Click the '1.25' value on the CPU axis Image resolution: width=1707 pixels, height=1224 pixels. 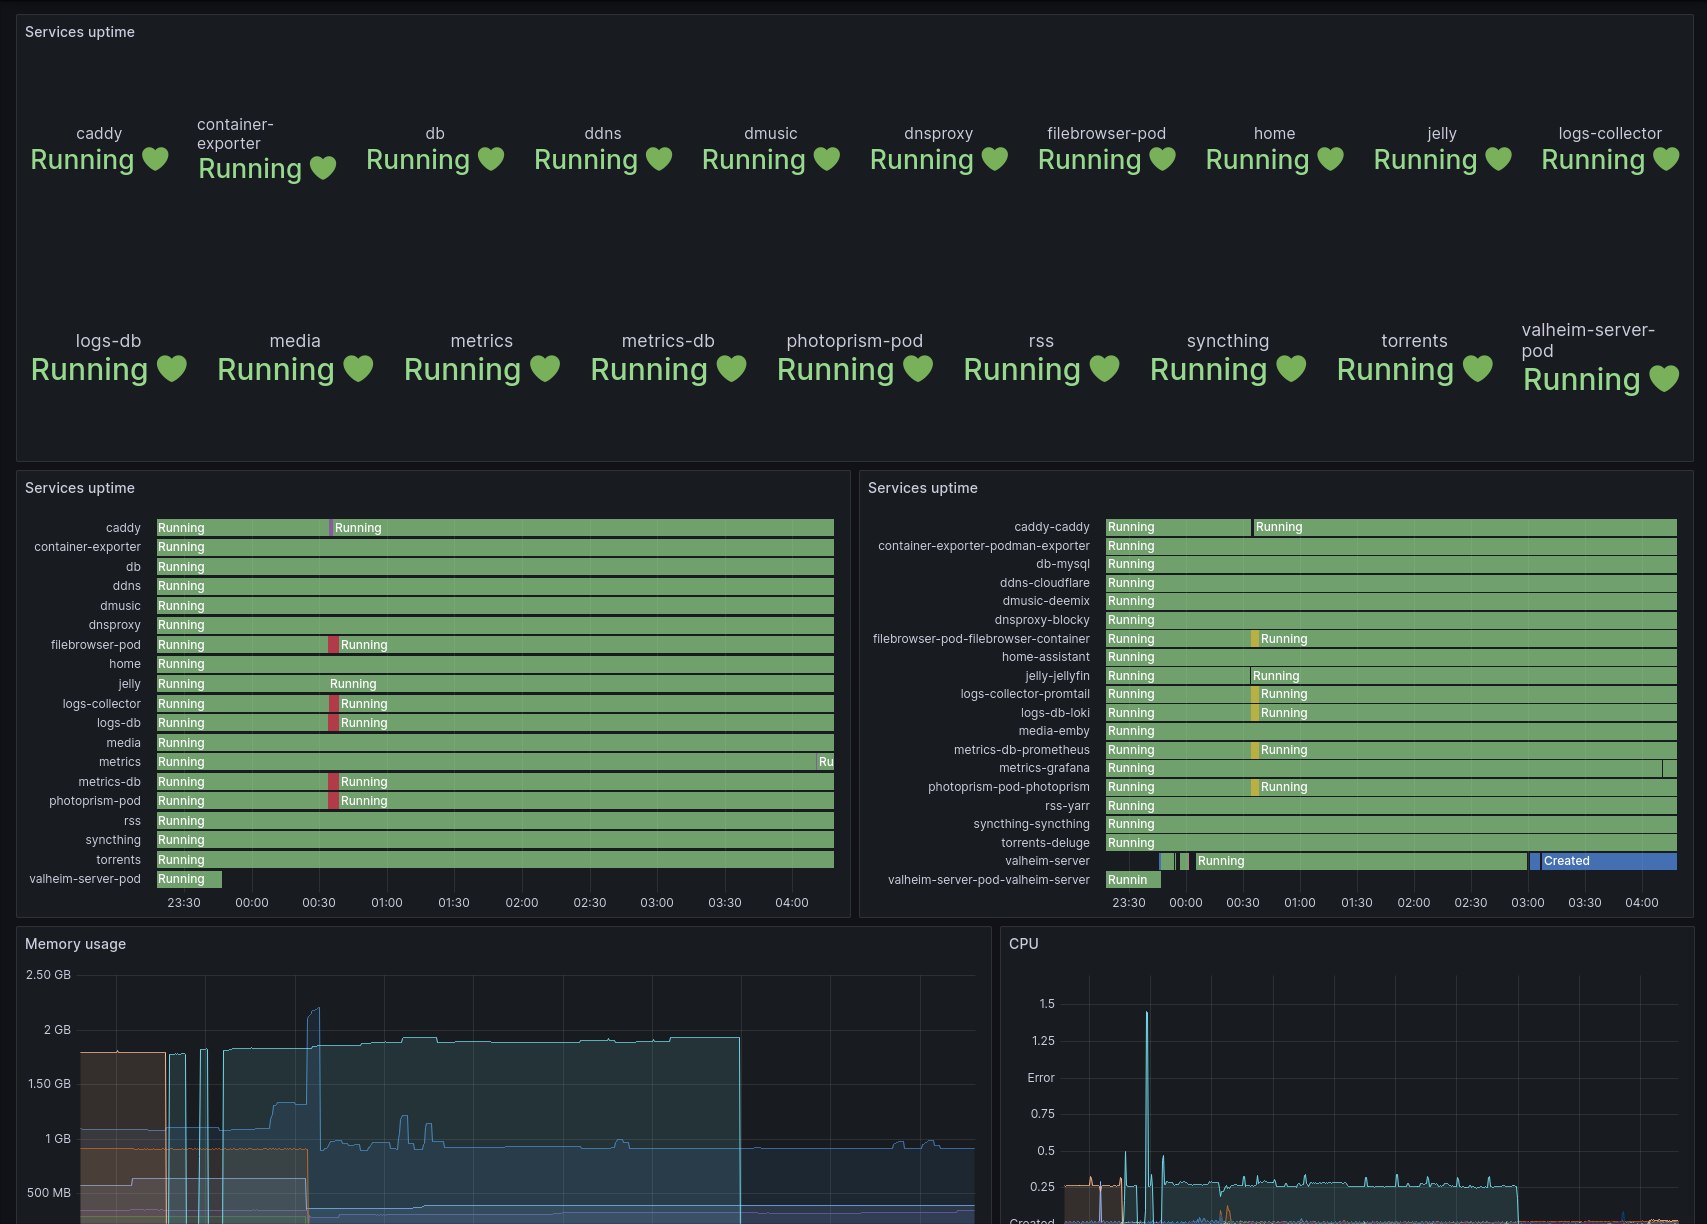[x=1043, y=1041]
